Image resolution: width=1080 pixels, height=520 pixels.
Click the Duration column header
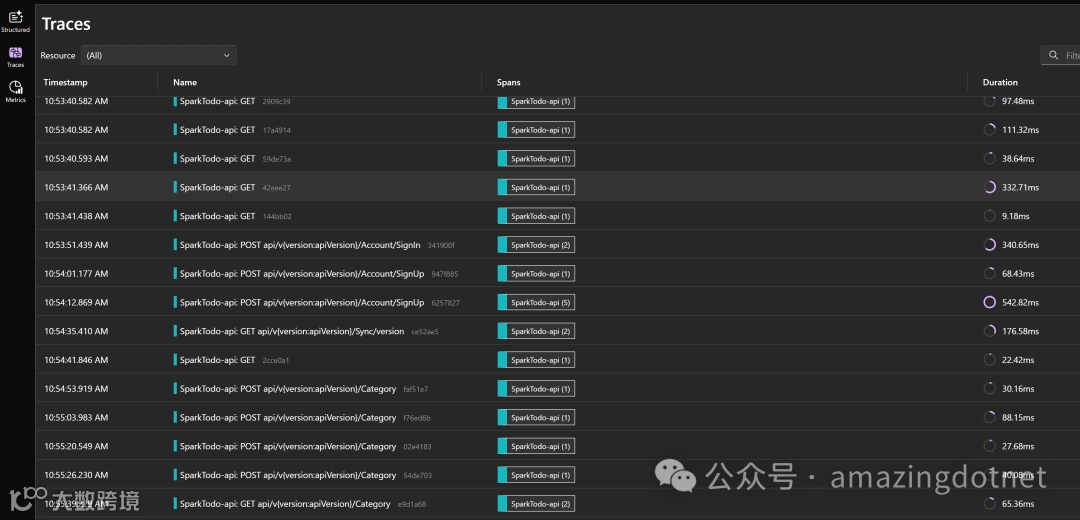coord(1000,82)
